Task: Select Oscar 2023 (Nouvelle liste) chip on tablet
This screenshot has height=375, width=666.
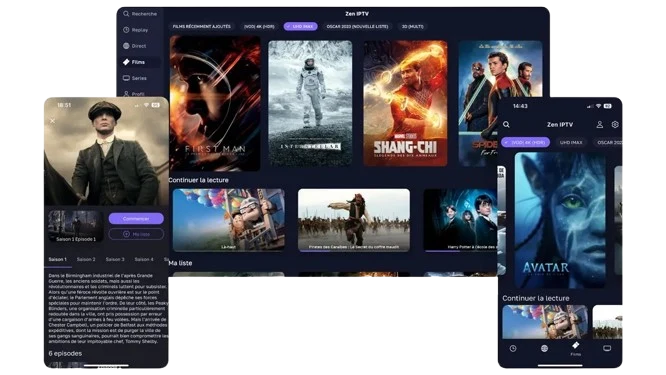Action: [357, 26]
